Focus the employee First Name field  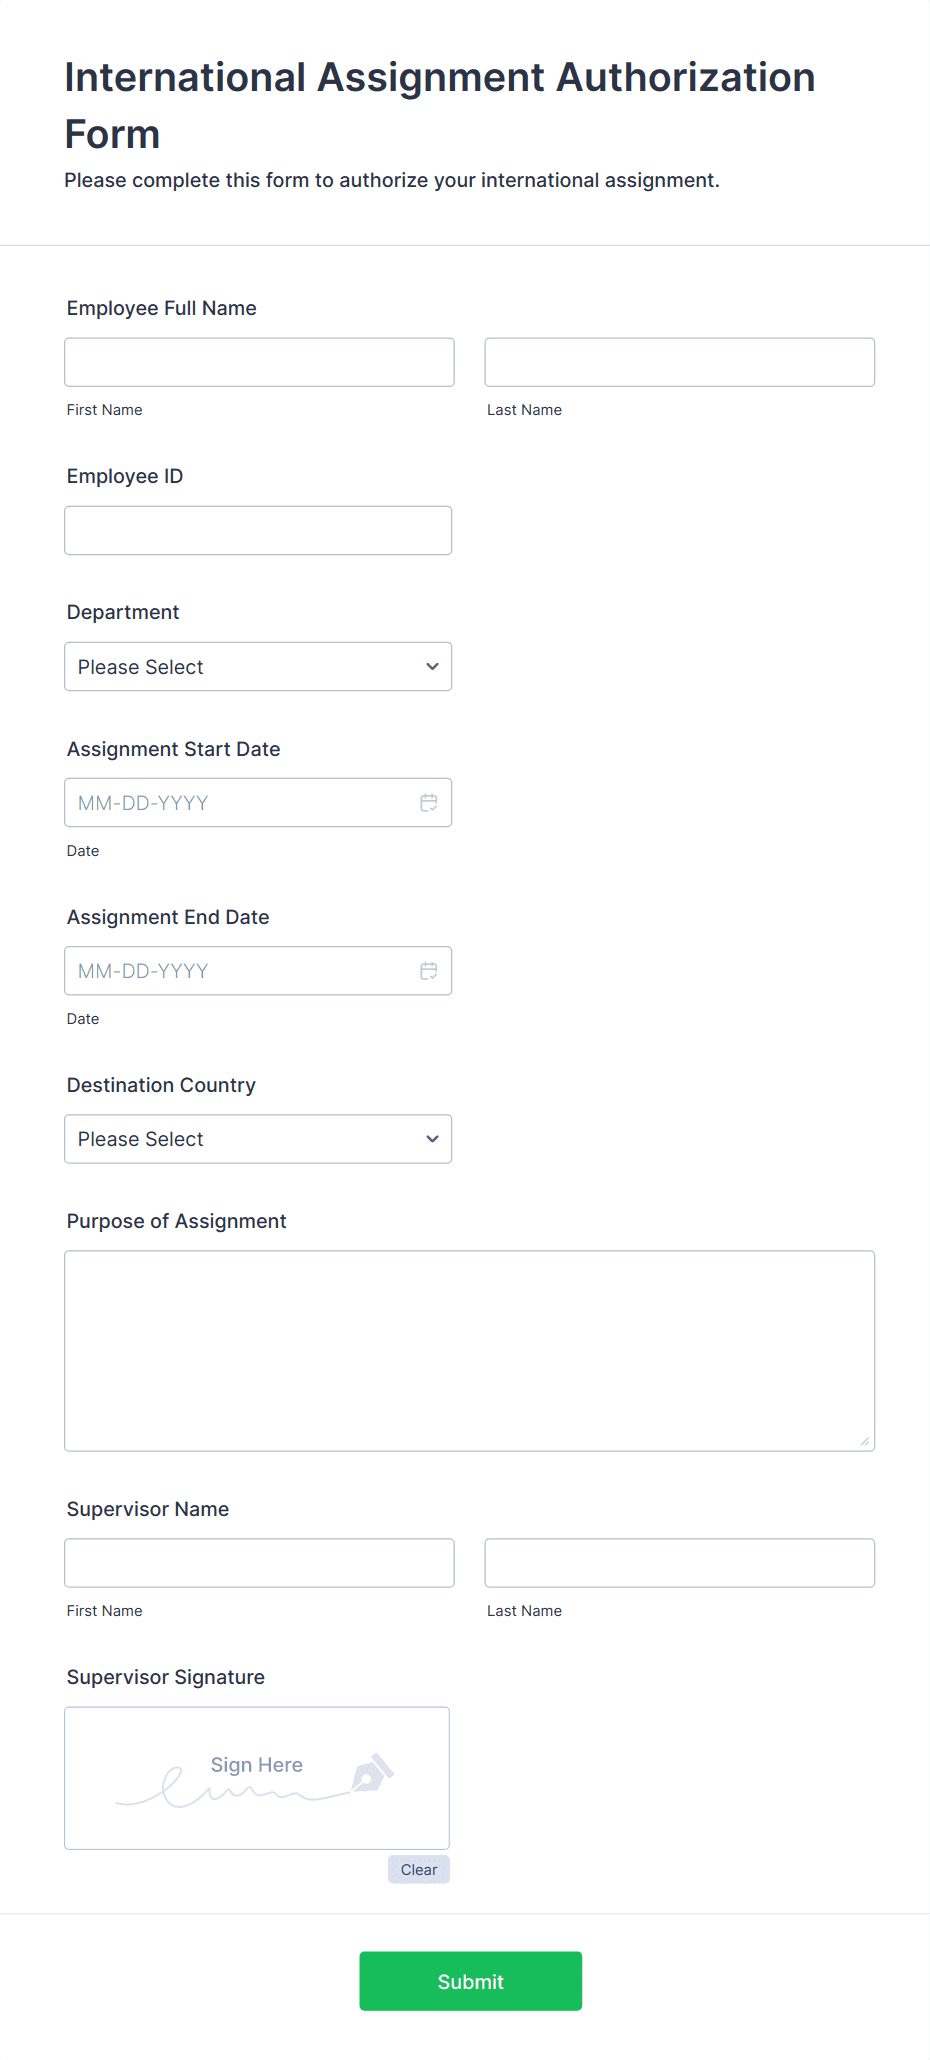point(259,362)
